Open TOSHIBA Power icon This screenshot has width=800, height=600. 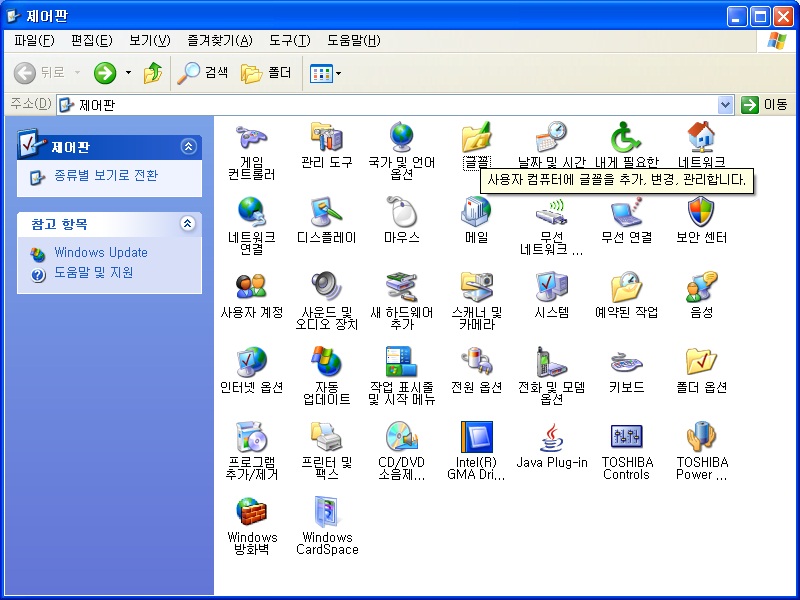tap(702, 437)
